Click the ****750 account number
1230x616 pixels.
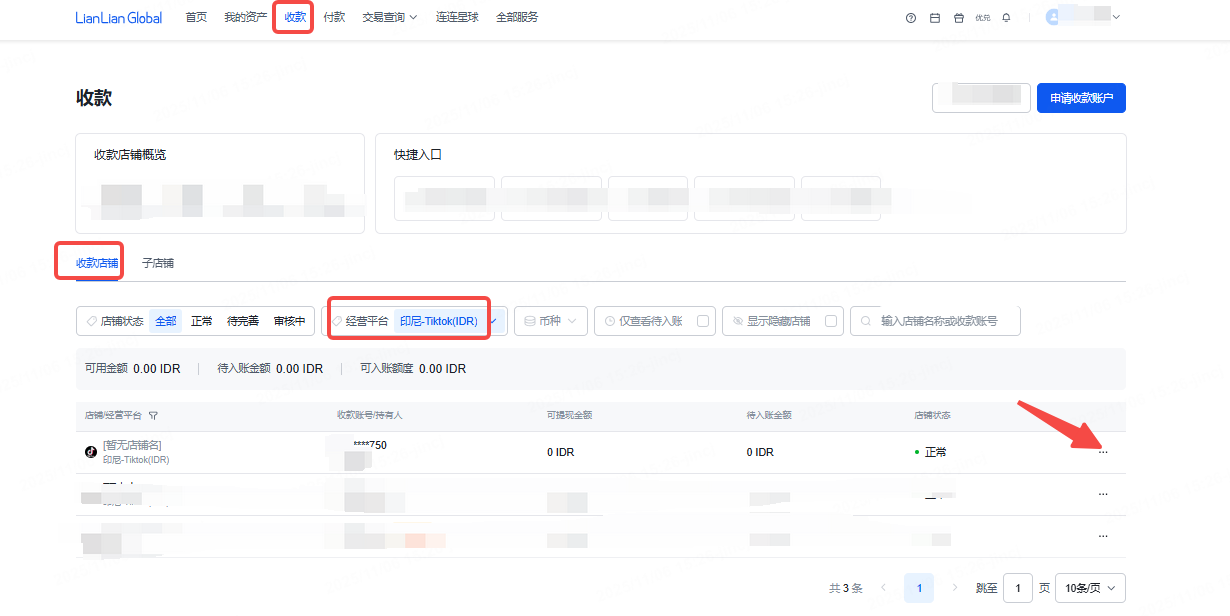(x=370, y=445)
